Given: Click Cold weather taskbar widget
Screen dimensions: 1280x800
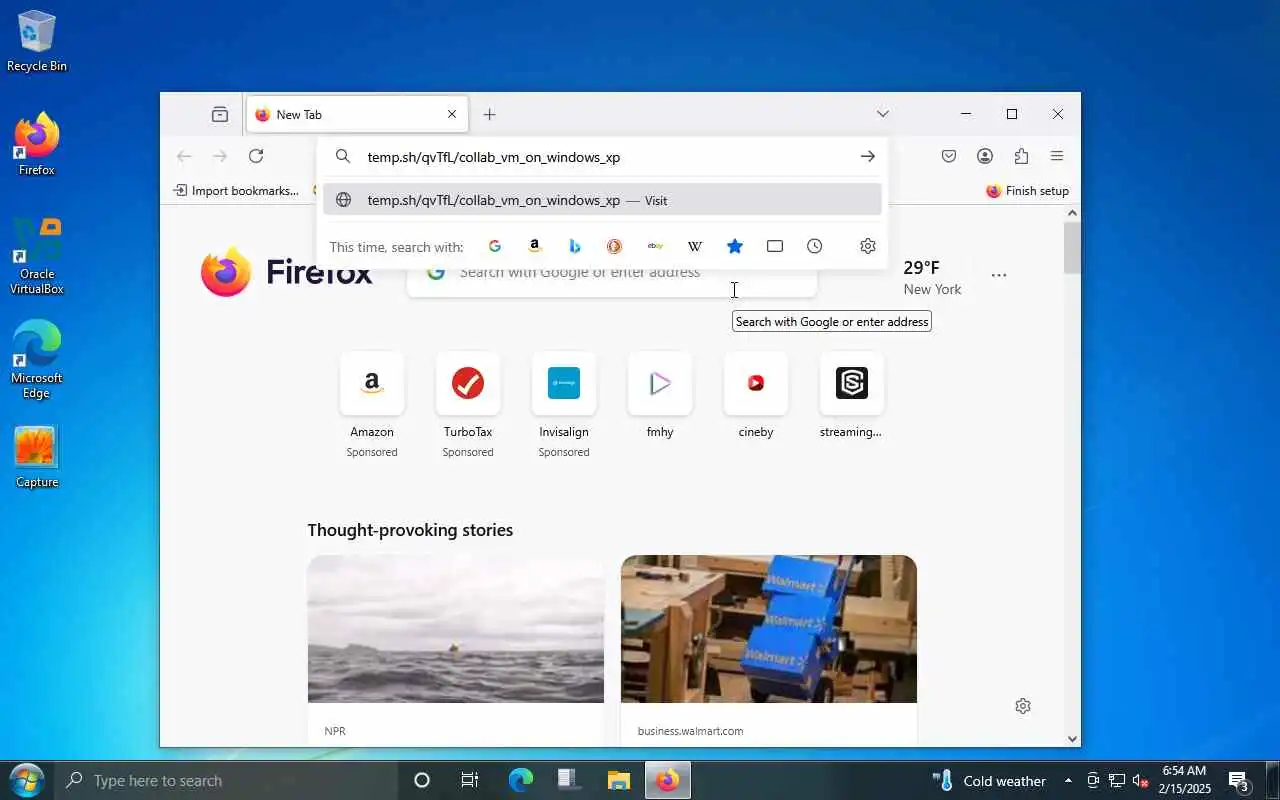Looking at the screenshot, I should (x=989, y=781).
